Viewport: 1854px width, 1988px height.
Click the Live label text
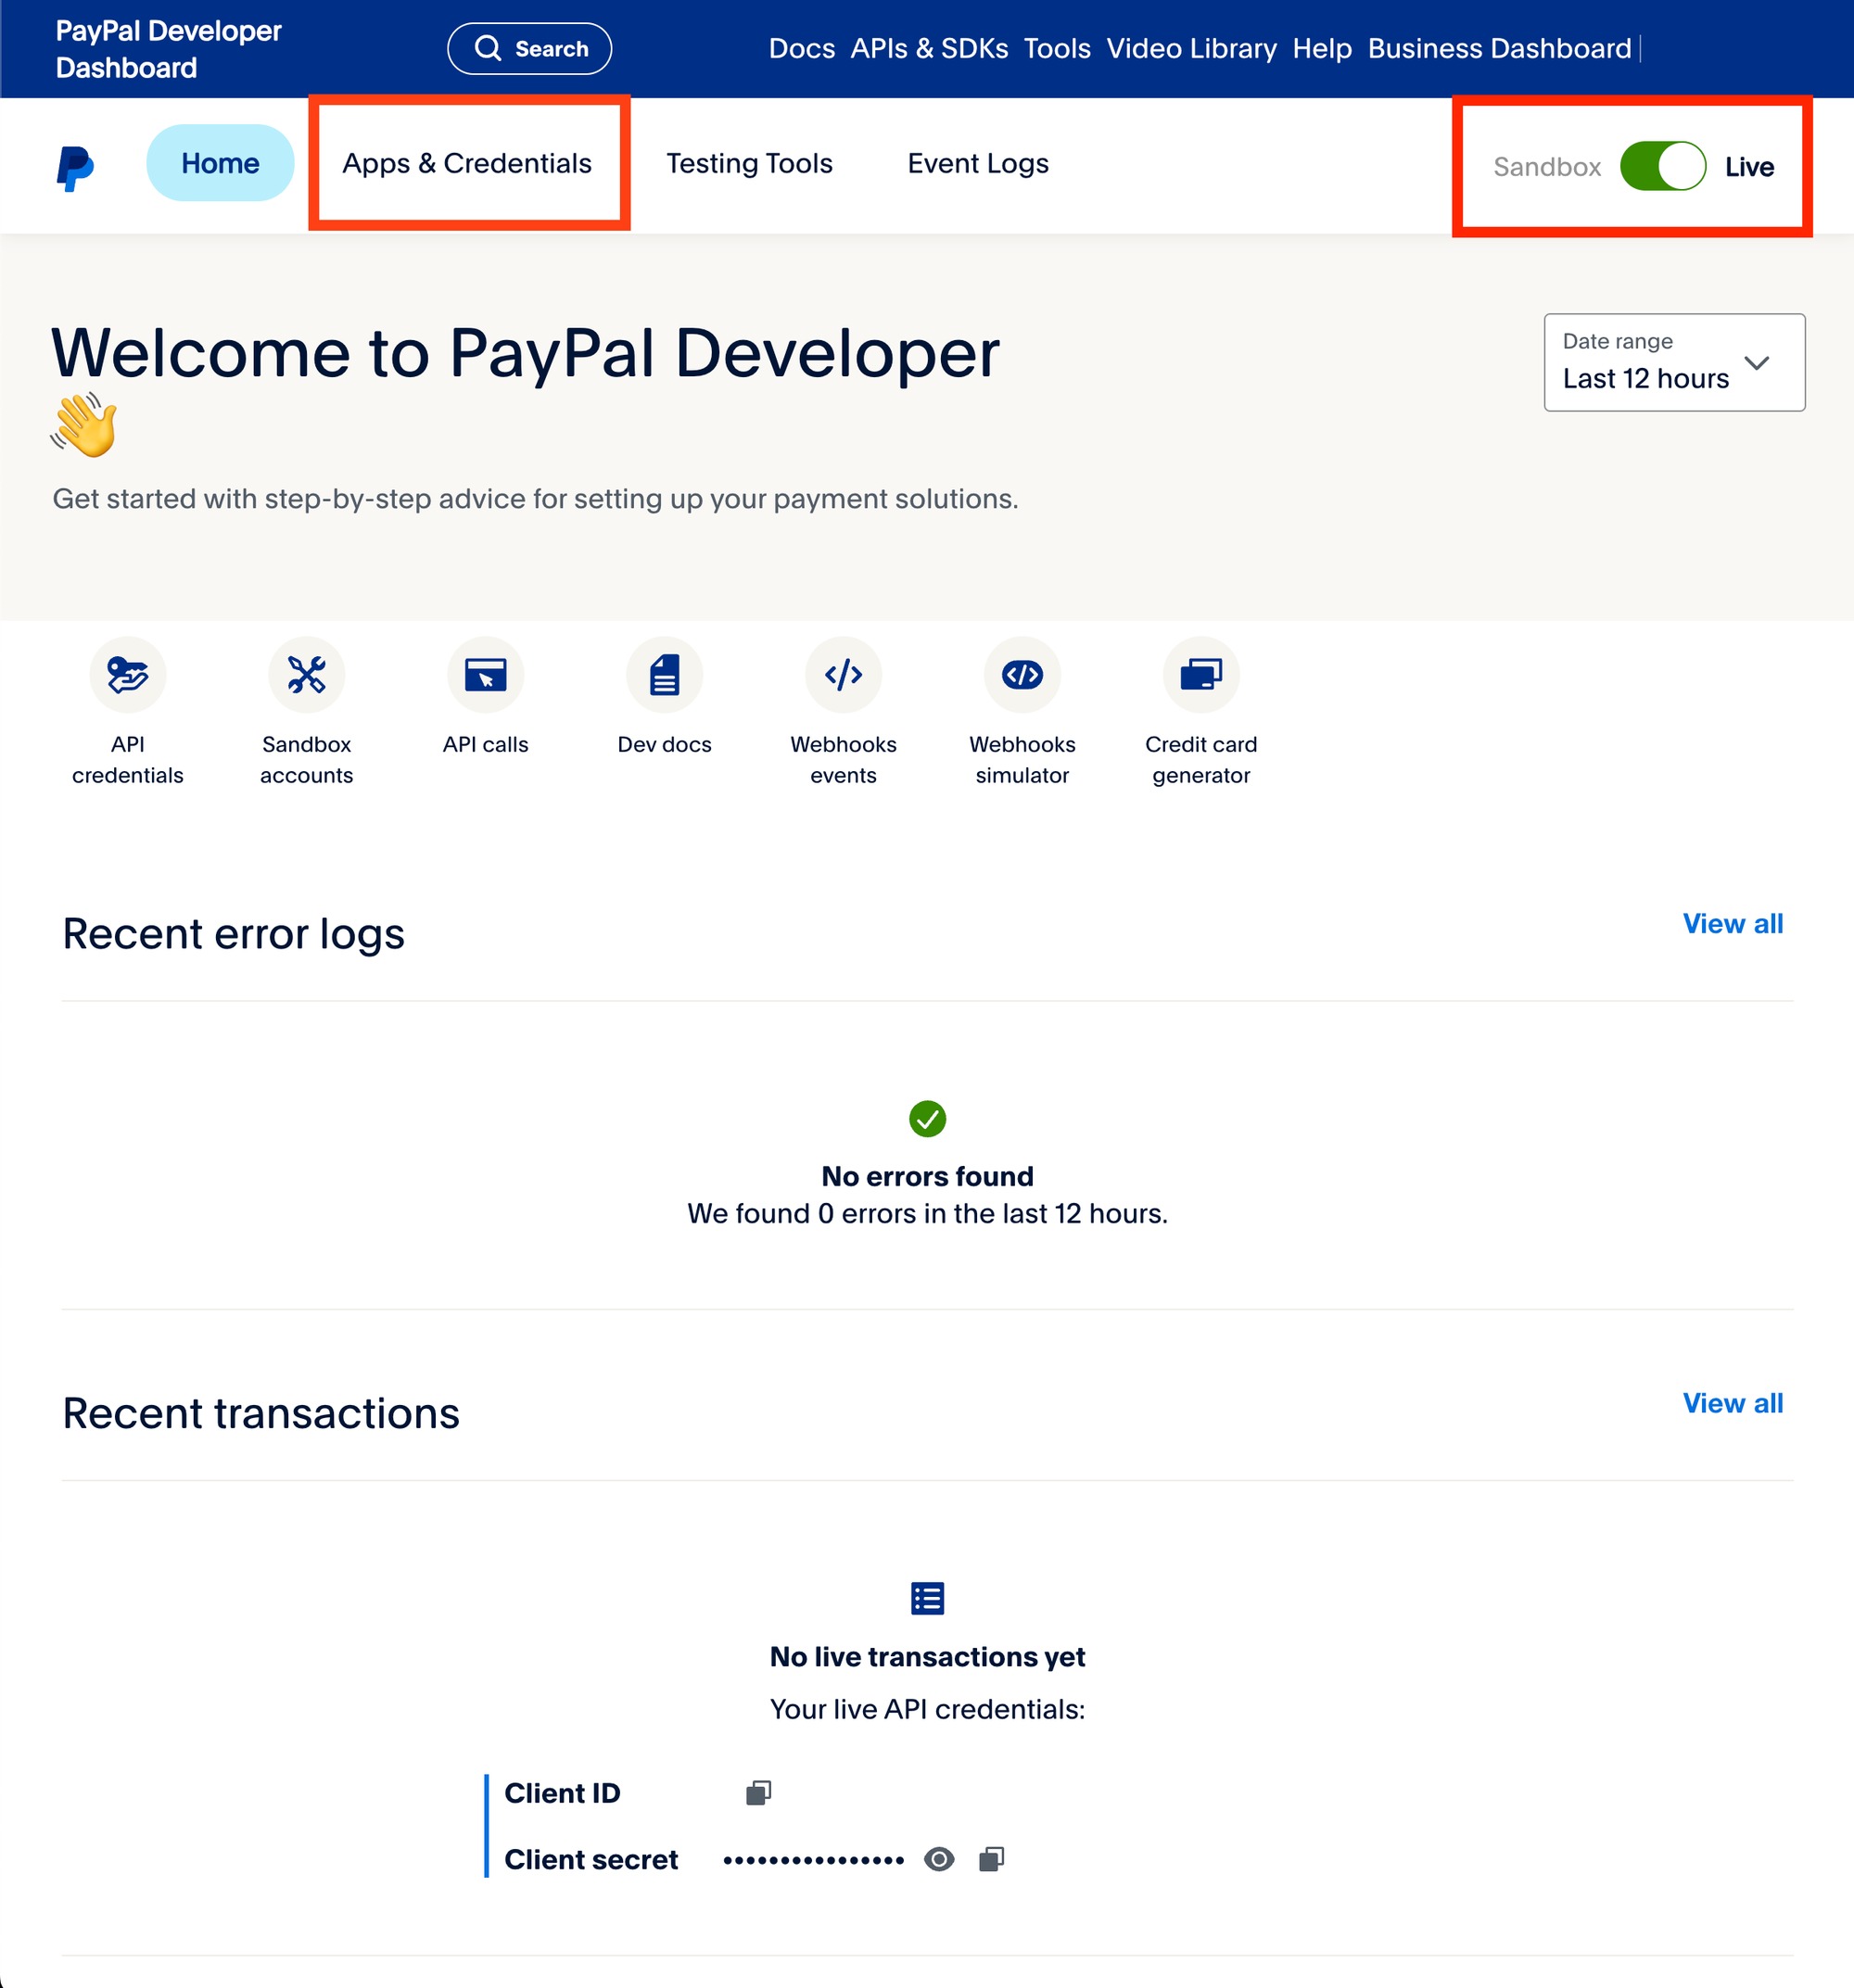[x=1750, y=167]
